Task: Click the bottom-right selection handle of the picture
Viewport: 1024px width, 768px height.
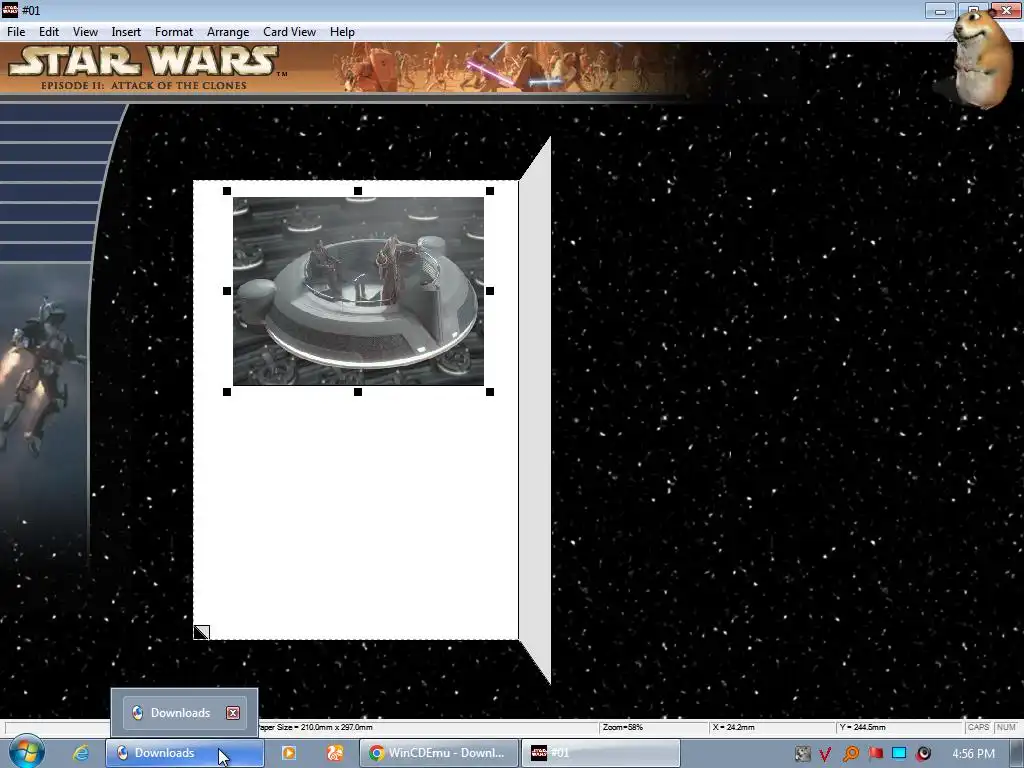Action: 490,392
